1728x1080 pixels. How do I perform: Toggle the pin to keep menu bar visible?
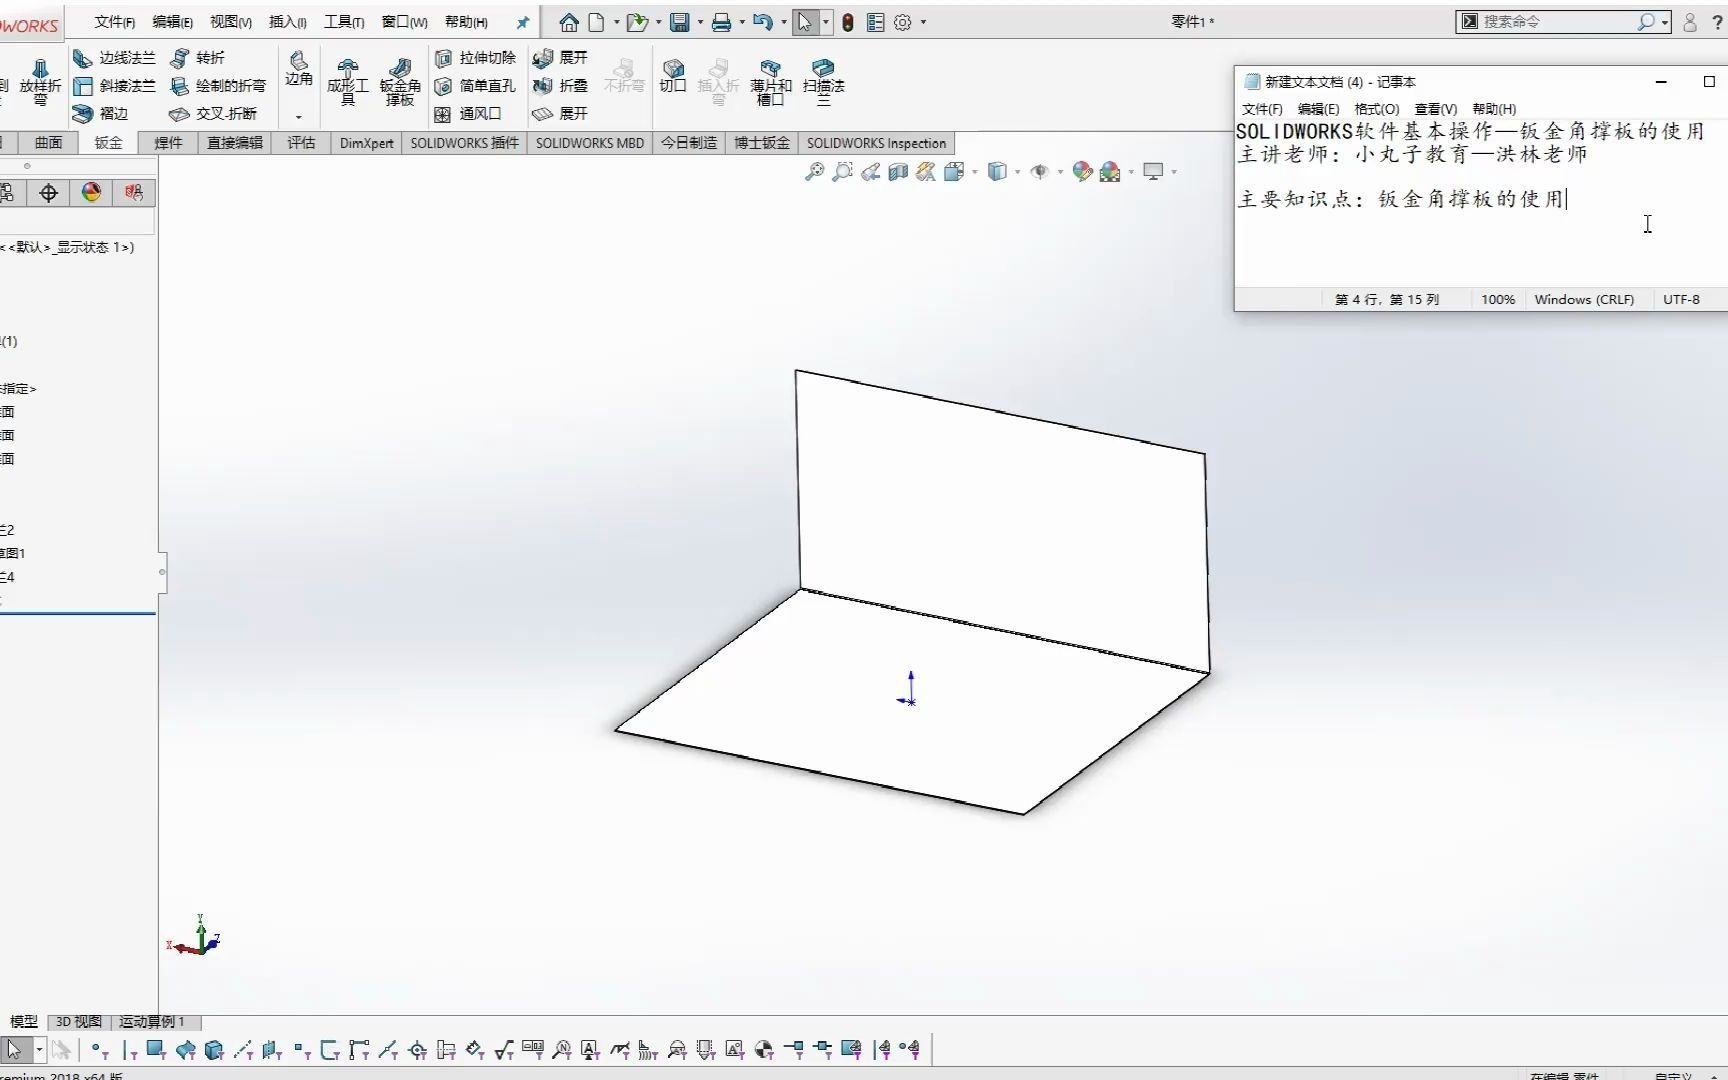click(x=521, y=21)
